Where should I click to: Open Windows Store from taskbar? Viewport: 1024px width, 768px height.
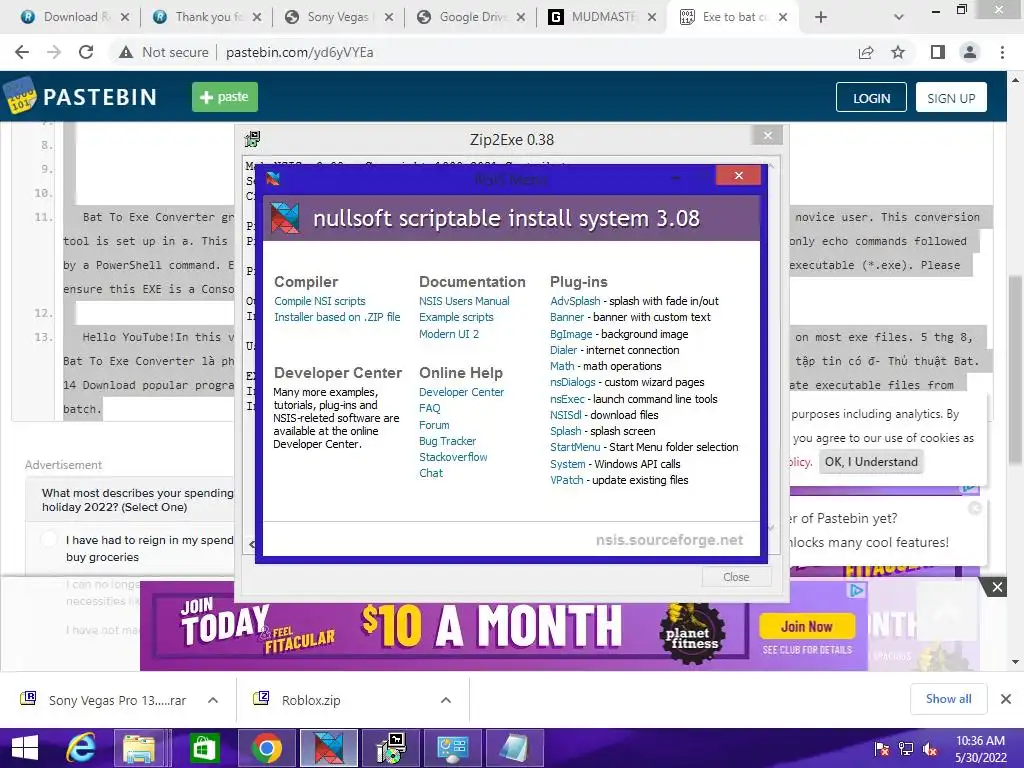coord(204,748)
